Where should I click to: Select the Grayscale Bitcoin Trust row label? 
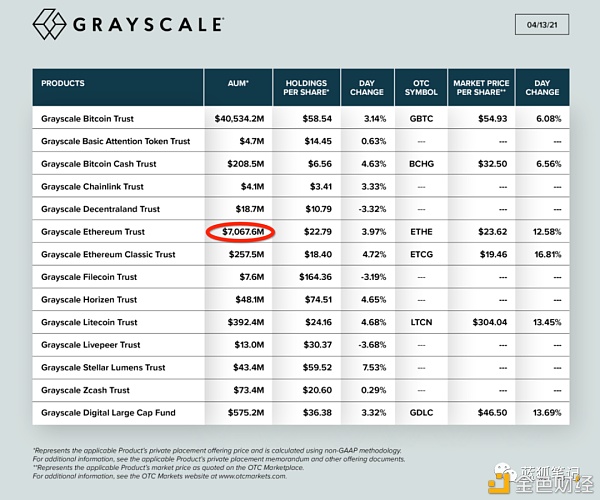87,119
